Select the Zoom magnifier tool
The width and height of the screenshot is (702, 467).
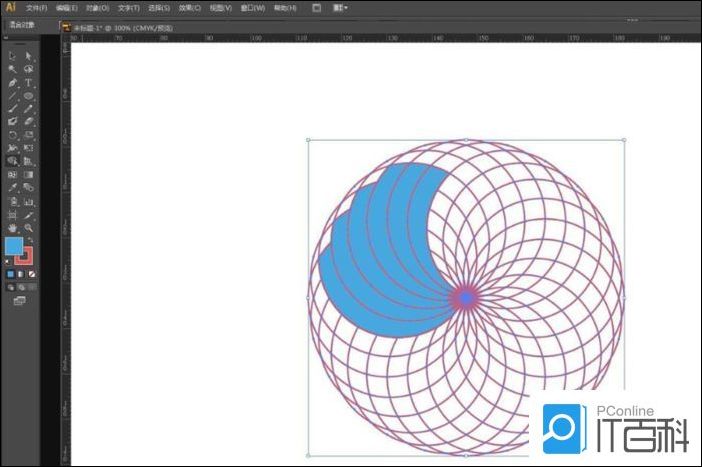click(x=29, y=228)
